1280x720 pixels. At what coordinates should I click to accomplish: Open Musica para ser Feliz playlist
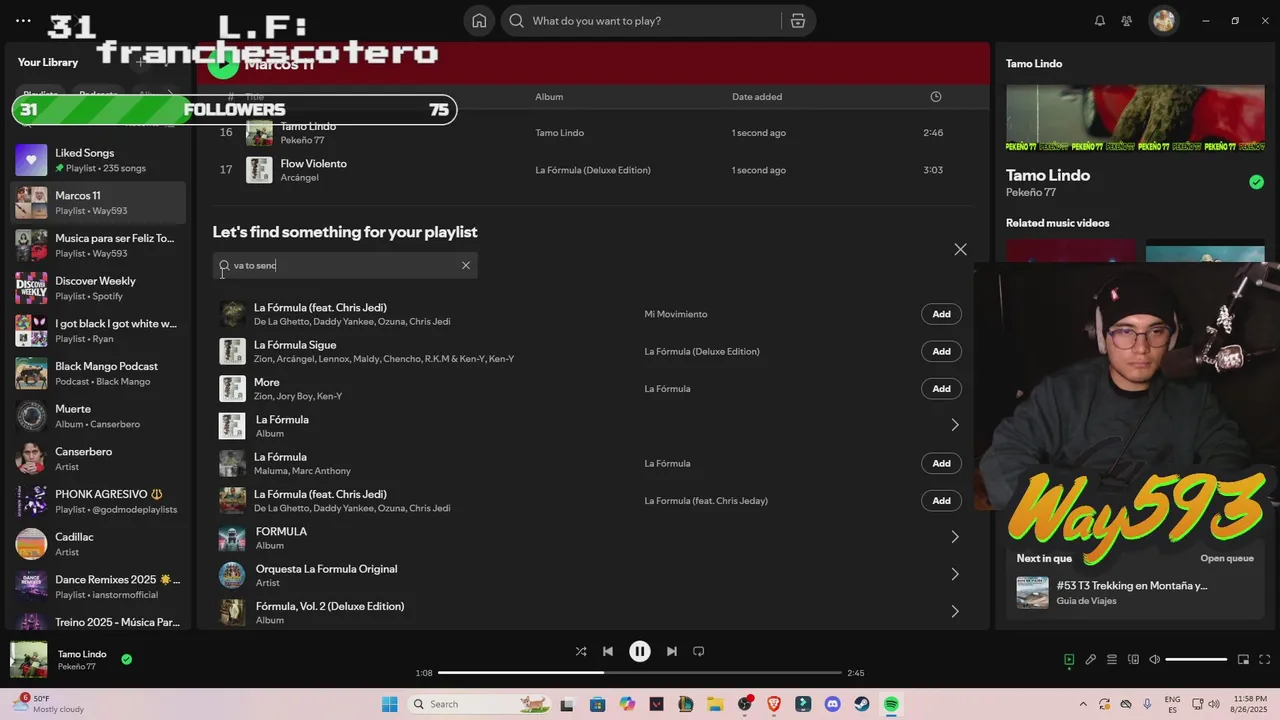98,246
